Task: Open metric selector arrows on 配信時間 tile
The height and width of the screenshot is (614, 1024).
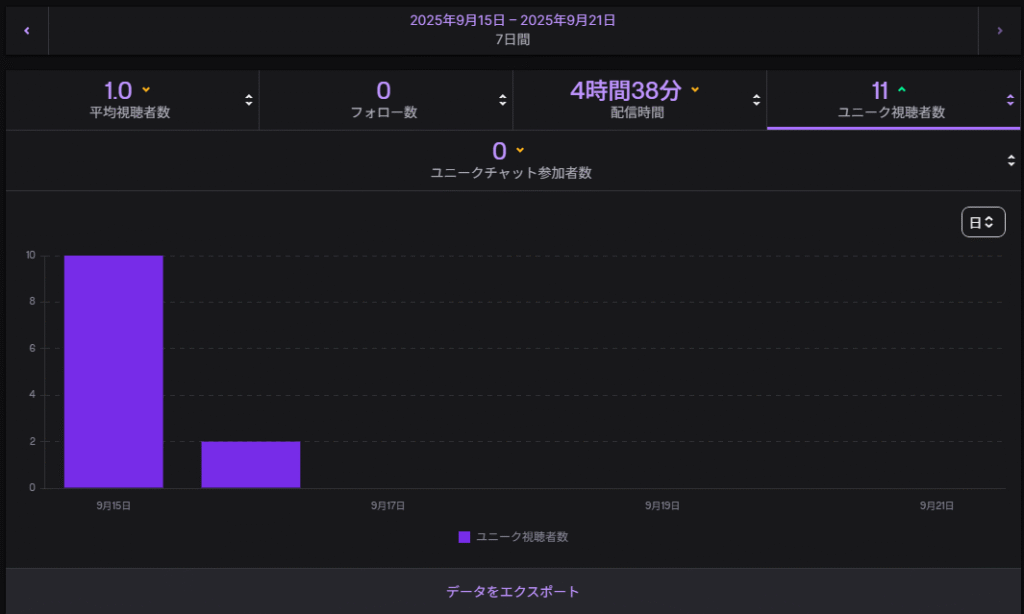Action: [756, 99]
